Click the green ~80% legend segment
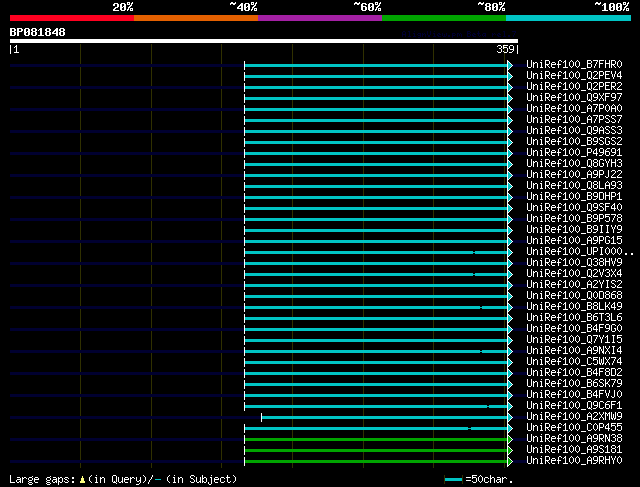The width and height of the screenshot is (640, 487). pyautogui.click(x=444, y=18)
